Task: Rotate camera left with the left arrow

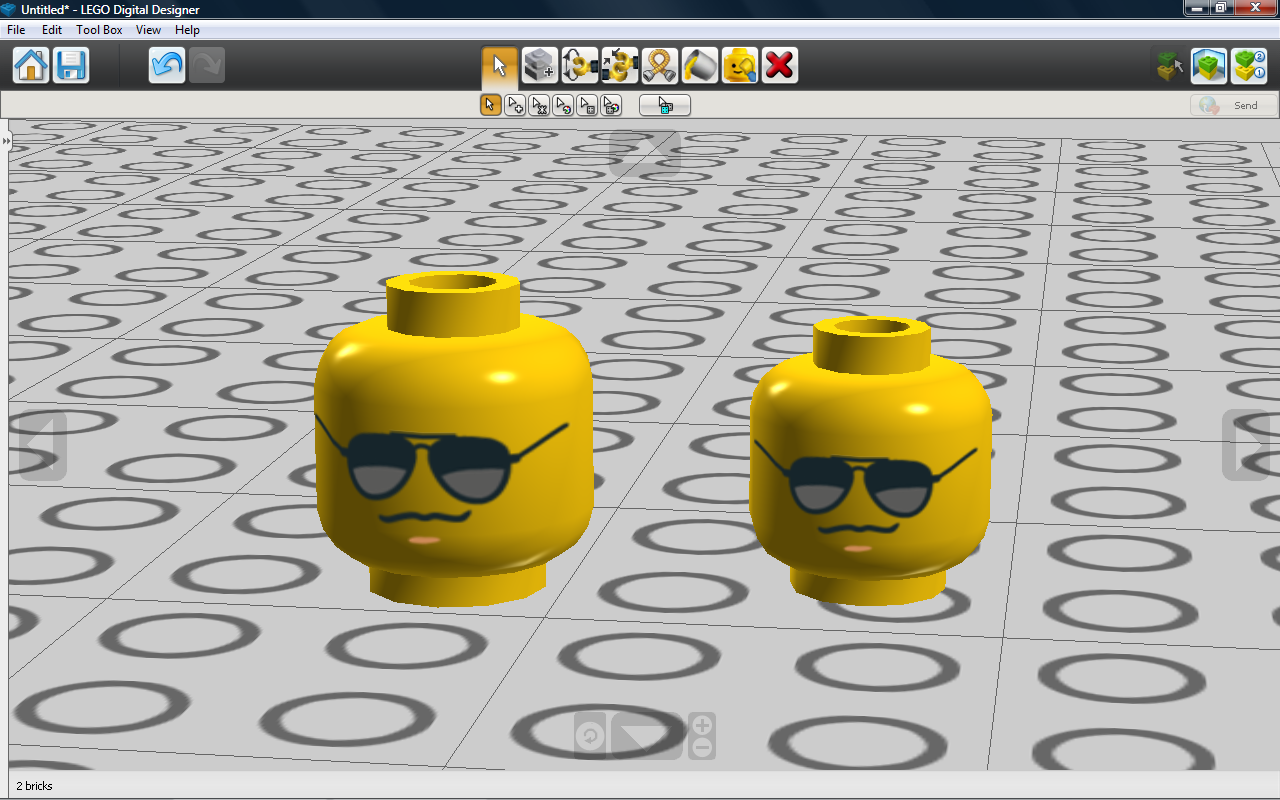Action: click(x=42, y=445)
